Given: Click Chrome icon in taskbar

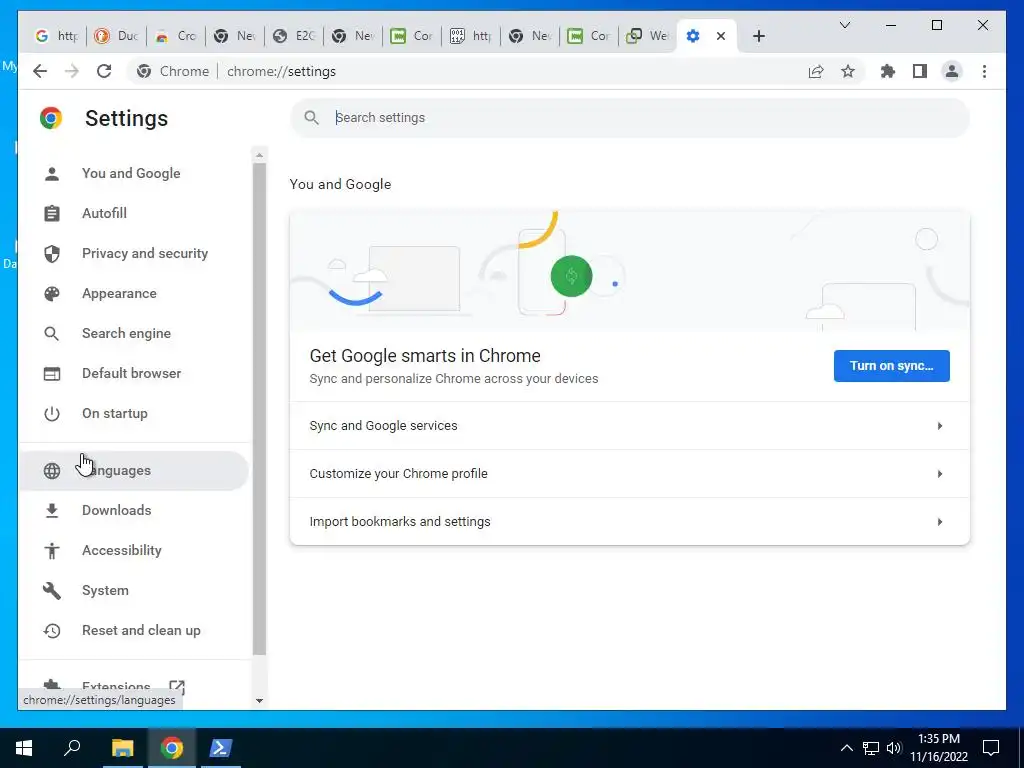Looking at the screenshot, I should [x=172, y=748].
